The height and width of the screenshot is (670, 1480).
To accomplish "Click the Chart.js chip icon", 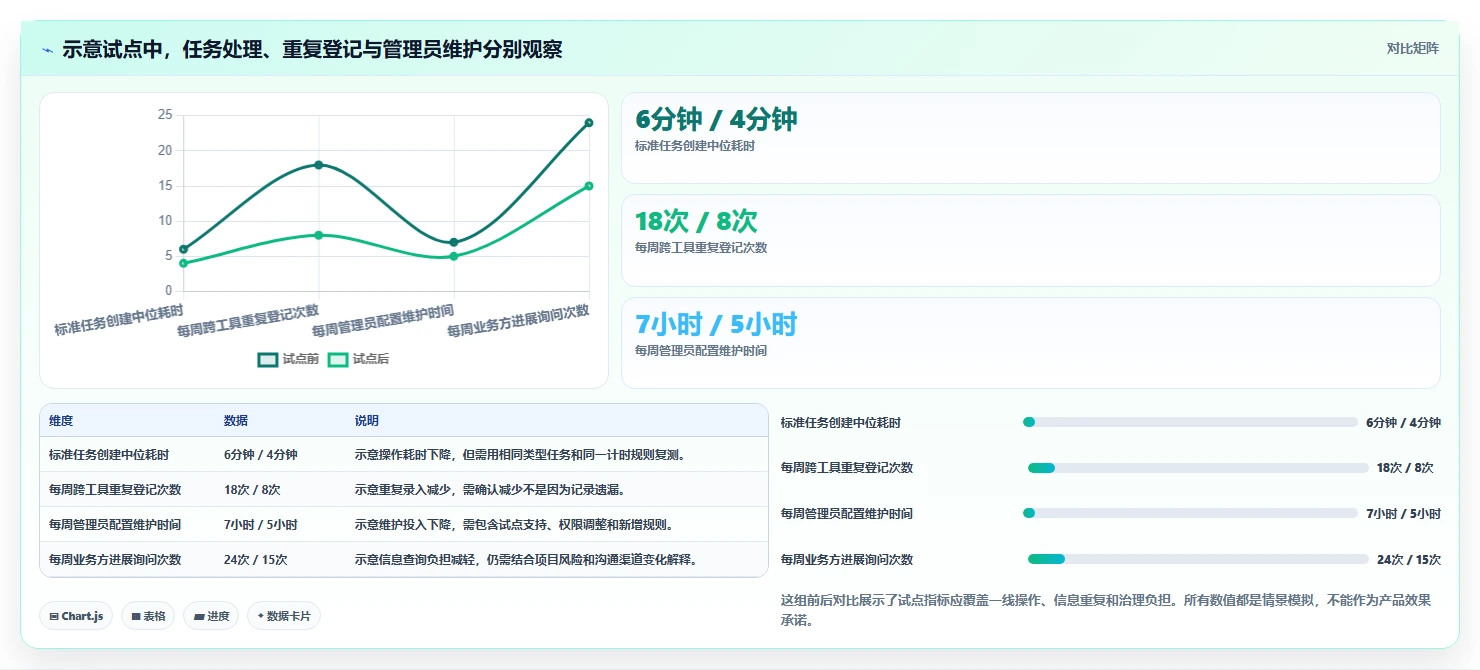I will click(54, 617).
